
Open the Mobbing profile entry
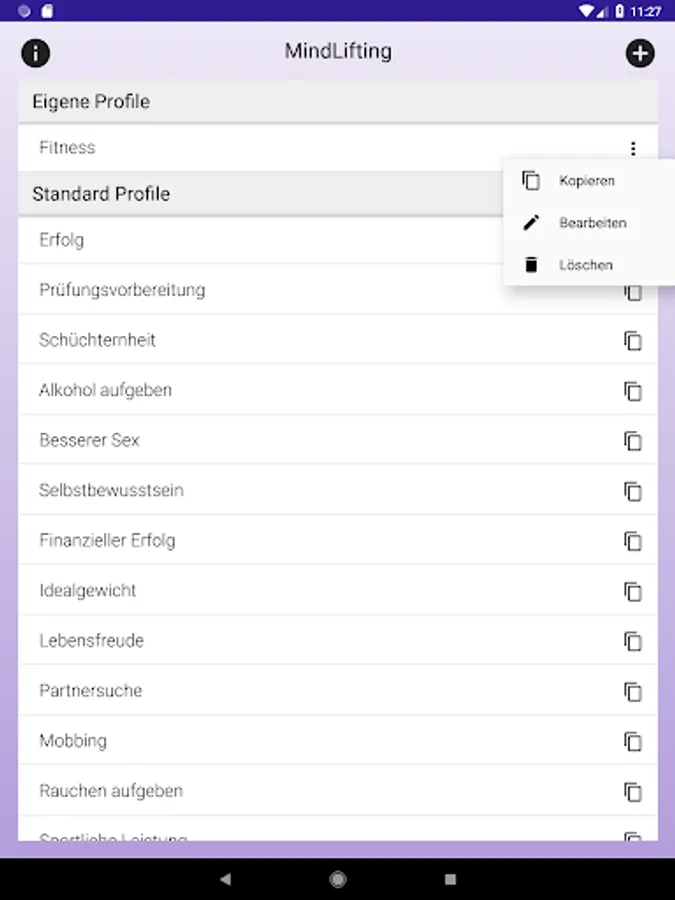[73, 741]
